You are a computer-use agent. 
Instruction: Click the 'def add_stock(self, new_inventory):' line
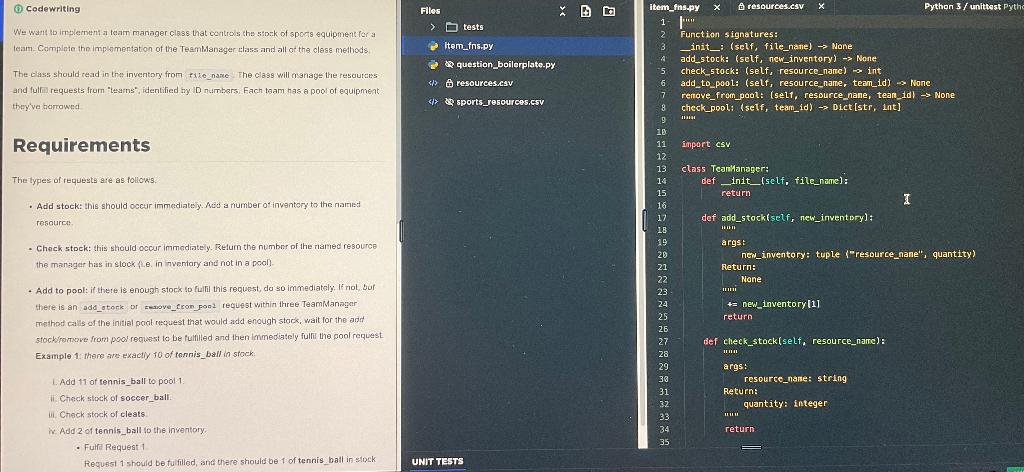[x=787, y=218]
